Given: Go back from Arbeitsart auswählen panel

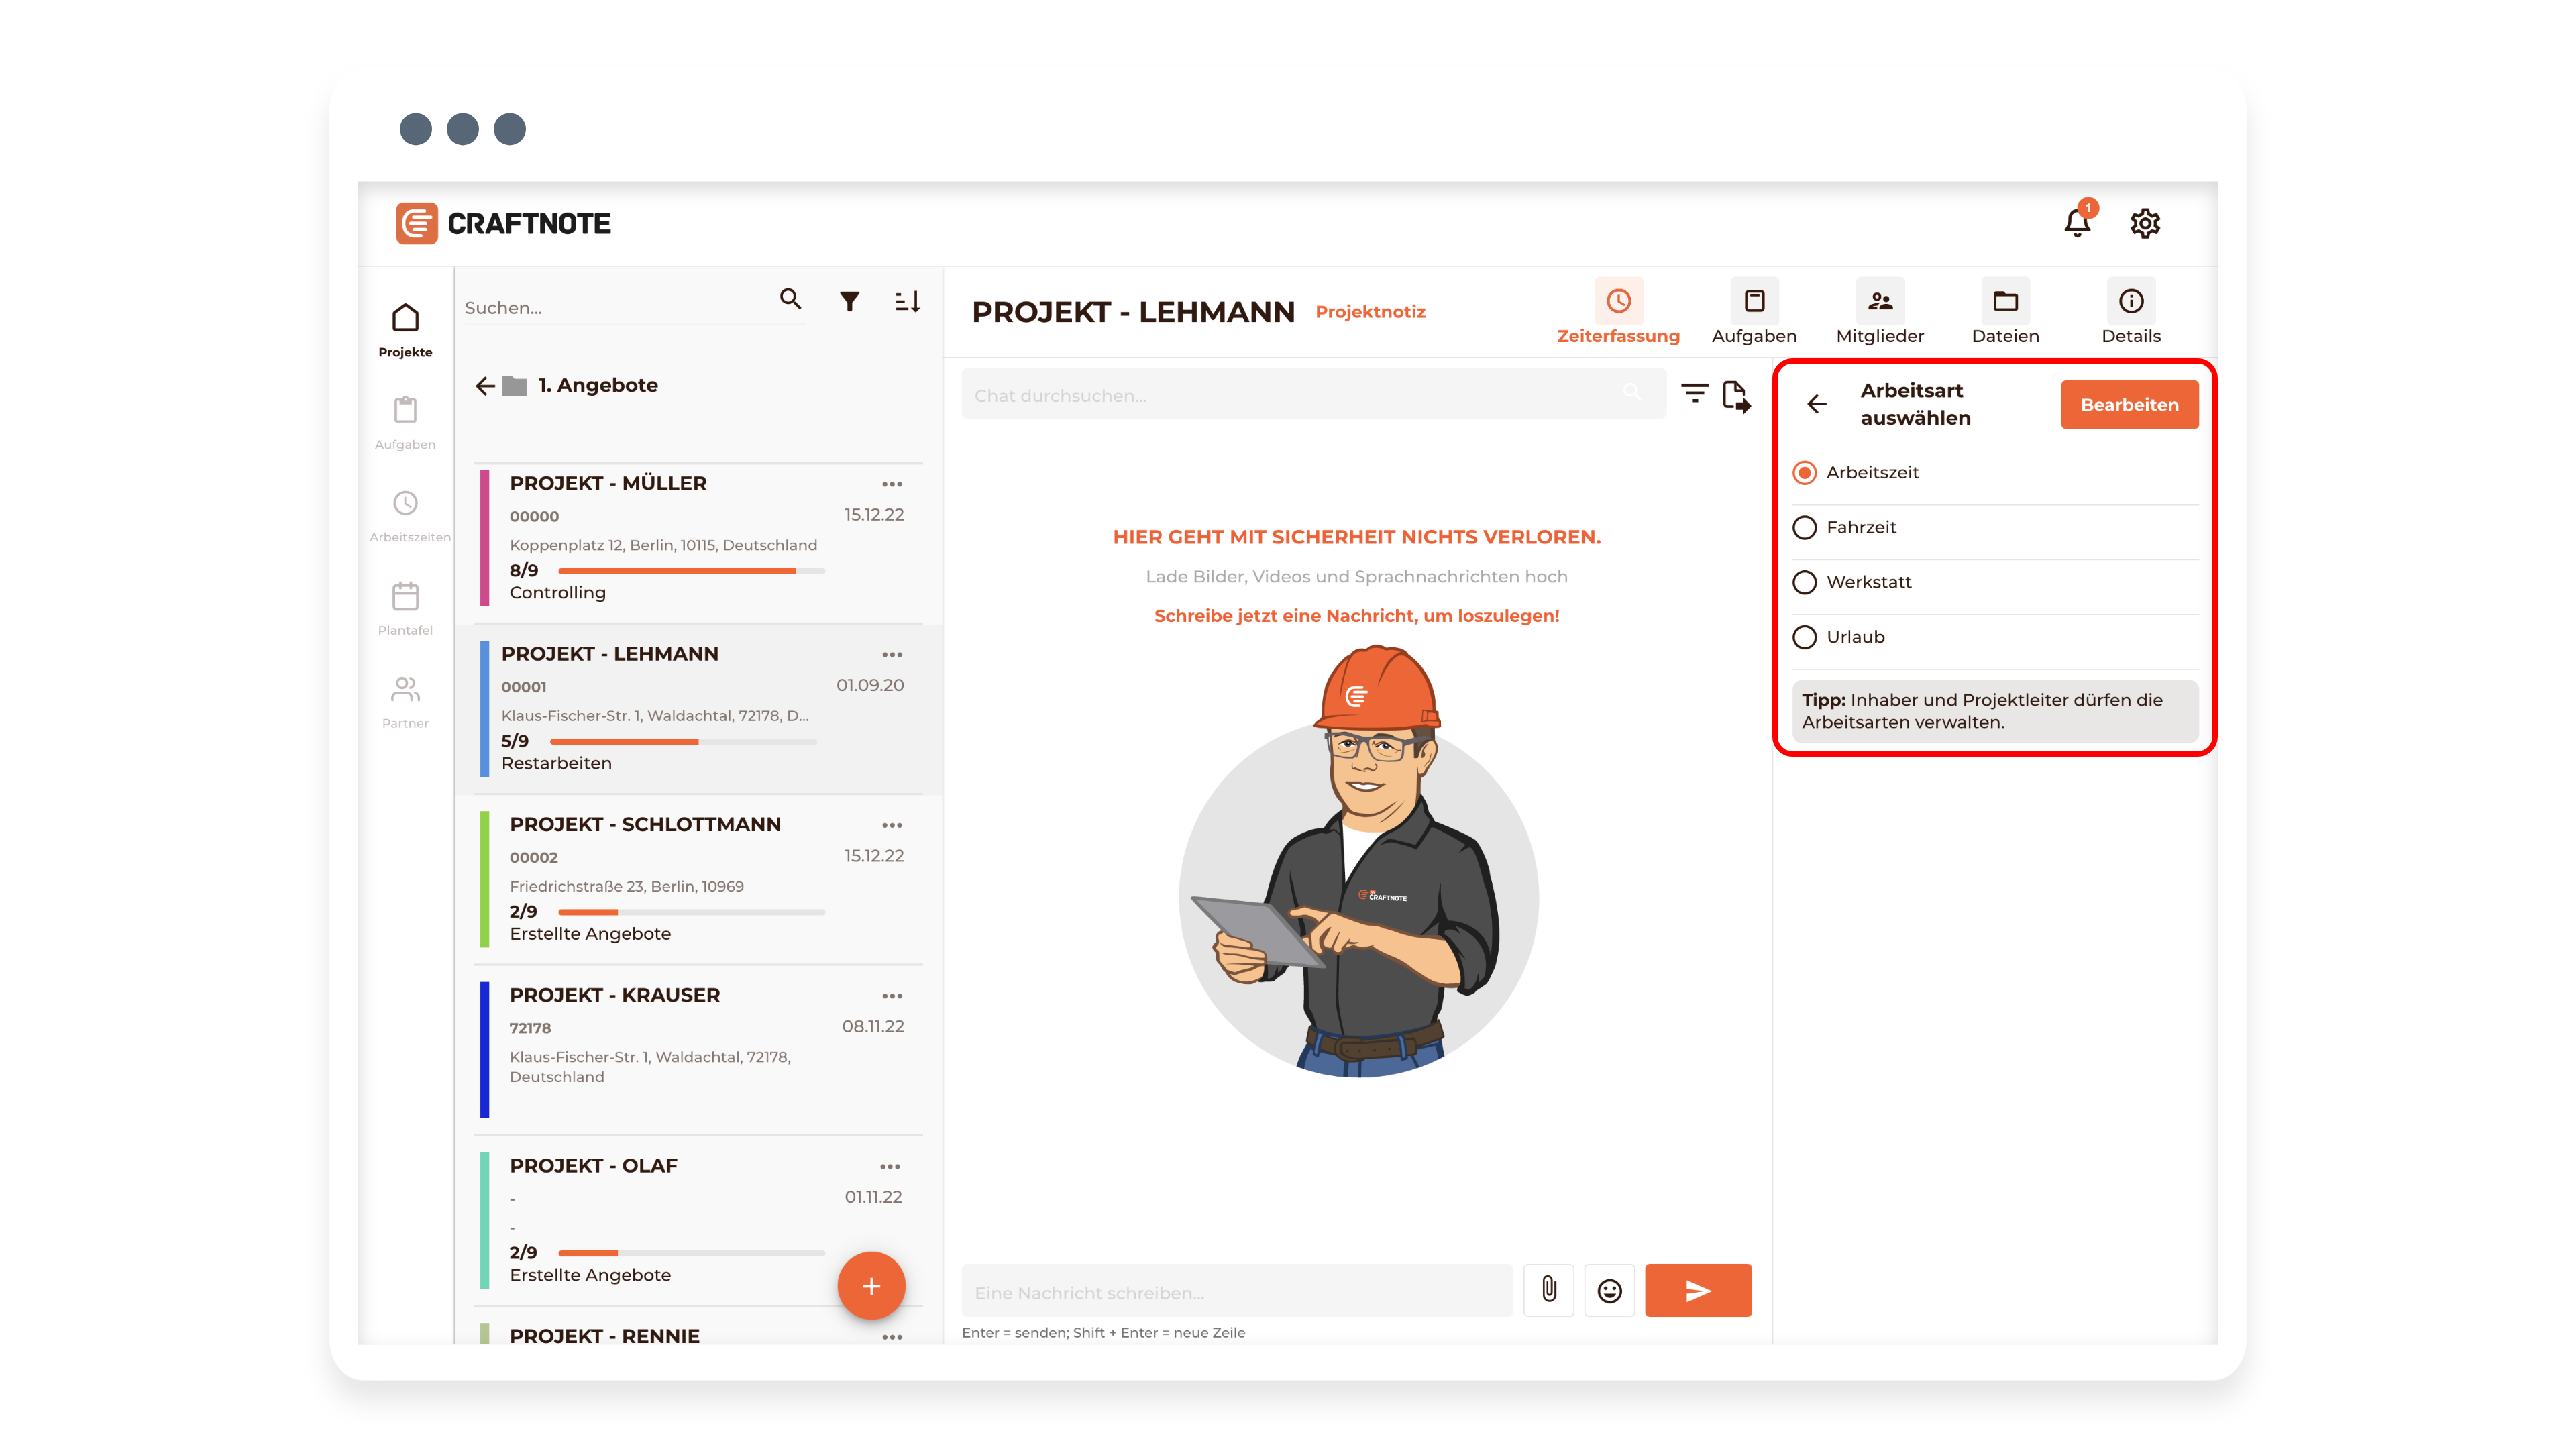Looking at the screenshot, I should tap(1817, 404).
